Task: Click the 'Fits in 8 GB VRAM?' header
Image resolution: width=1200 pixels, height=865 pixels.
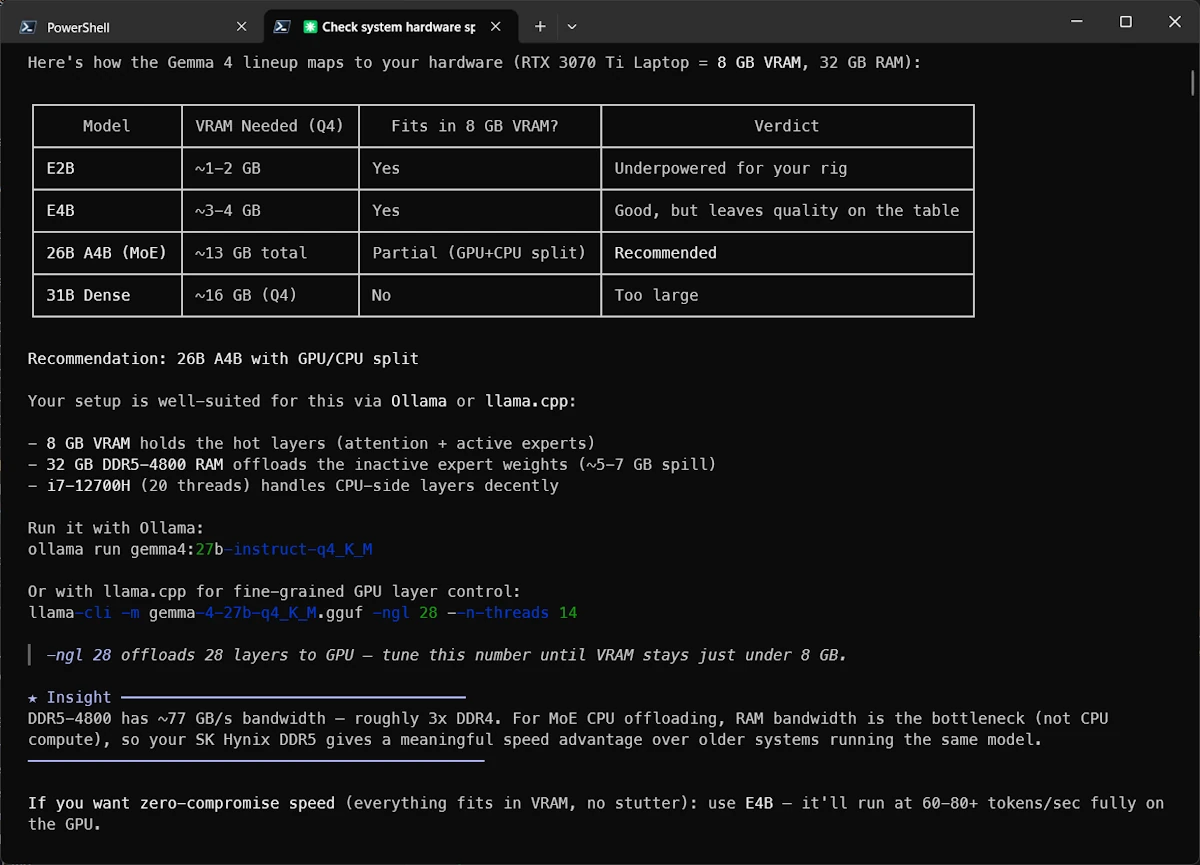Action: point(480,126)
